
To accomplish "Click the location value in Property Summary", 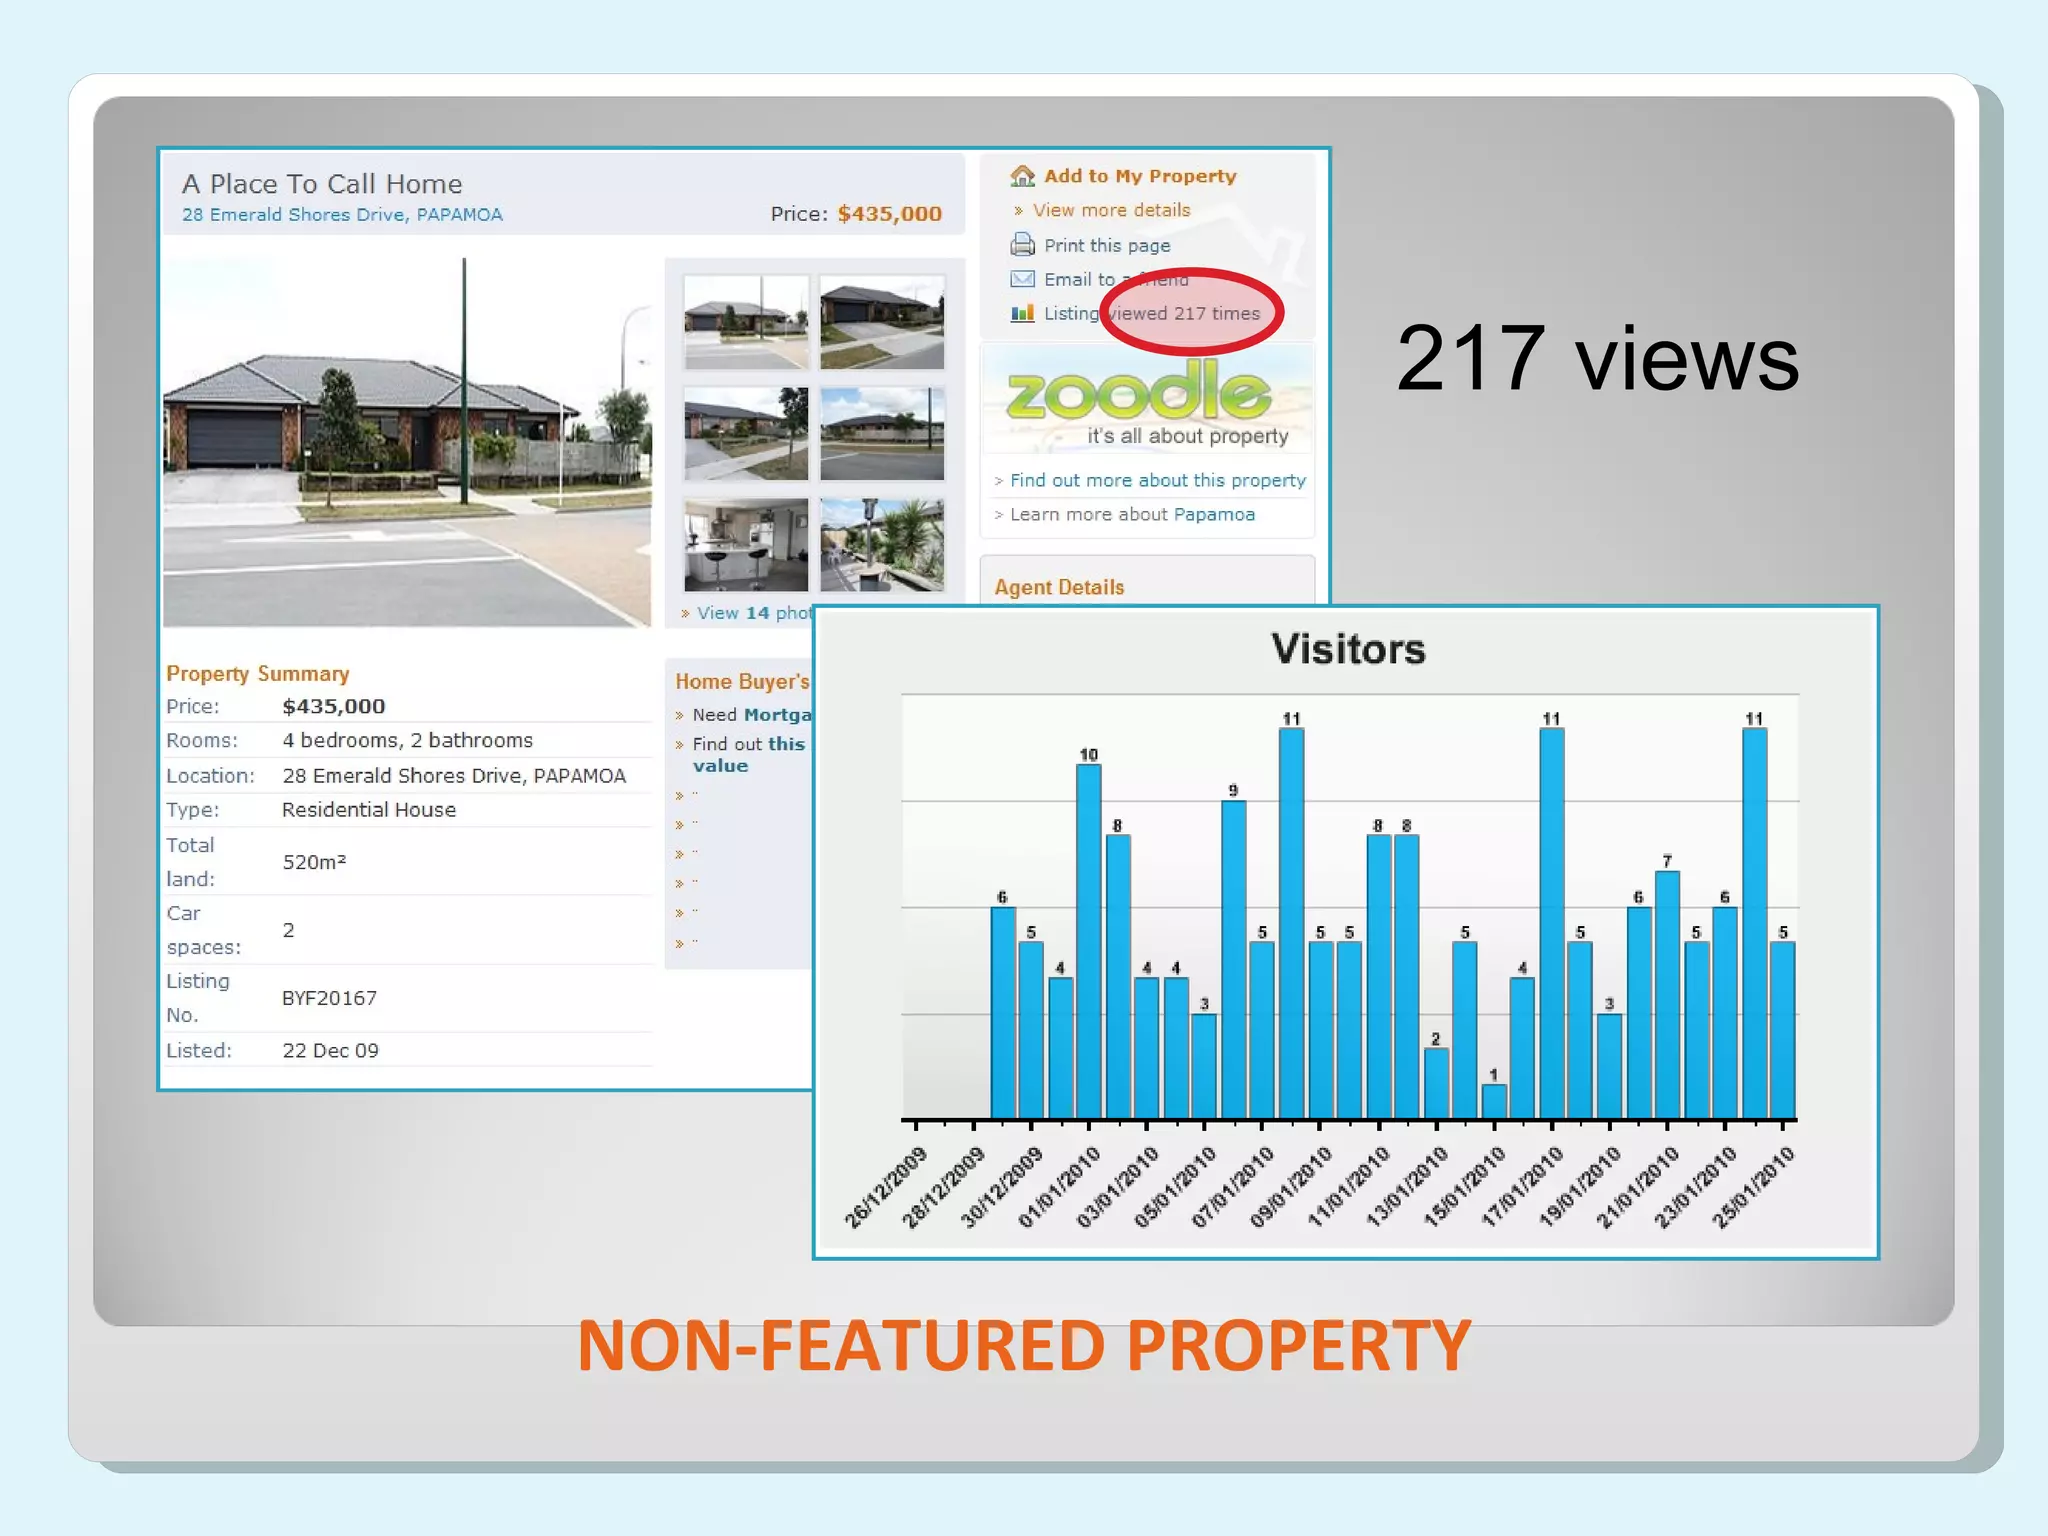I will (x=454, y=776).
